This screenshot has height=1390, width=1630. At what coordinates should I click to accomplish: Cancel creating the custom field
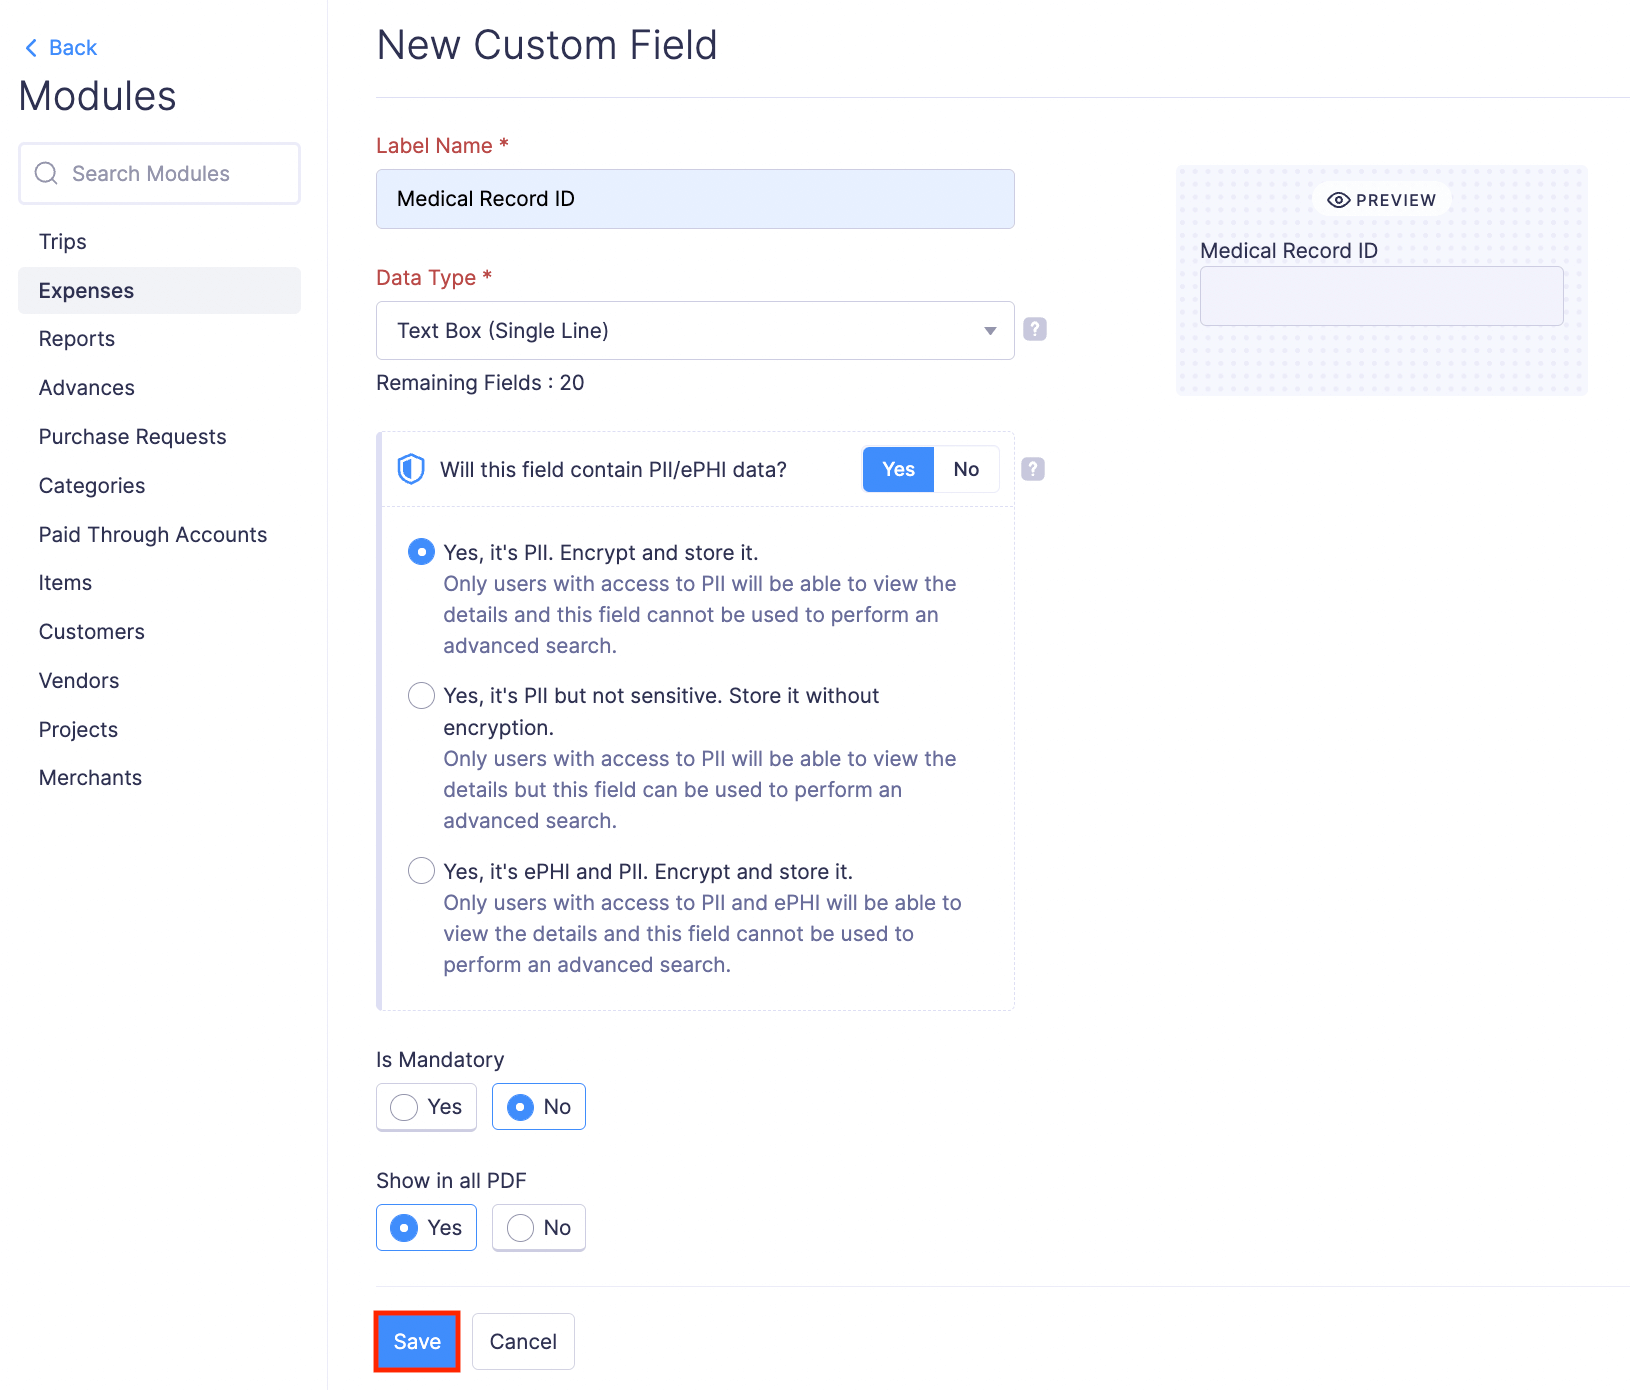523,1342
